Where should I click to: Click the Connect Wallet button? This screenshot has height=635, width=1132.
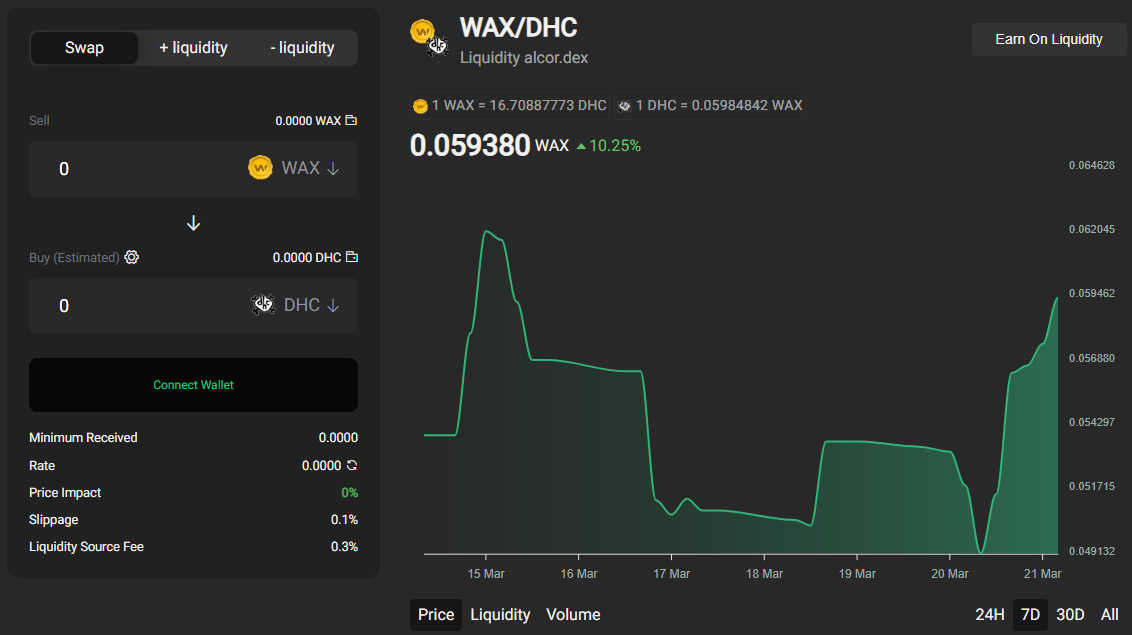(193, 385)
